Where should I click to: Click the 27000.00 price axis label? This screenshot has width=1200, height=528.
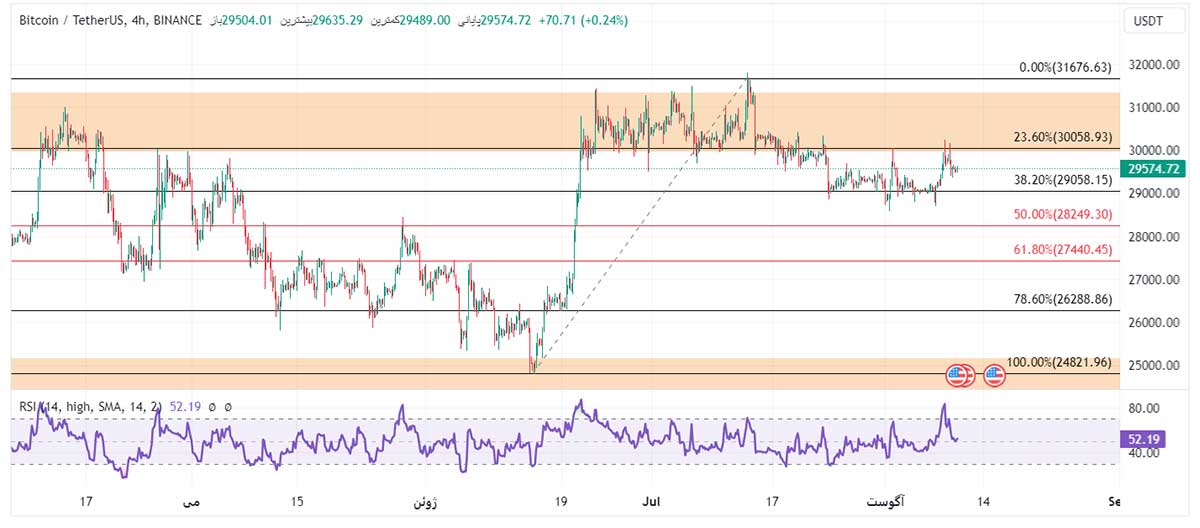1155,280
